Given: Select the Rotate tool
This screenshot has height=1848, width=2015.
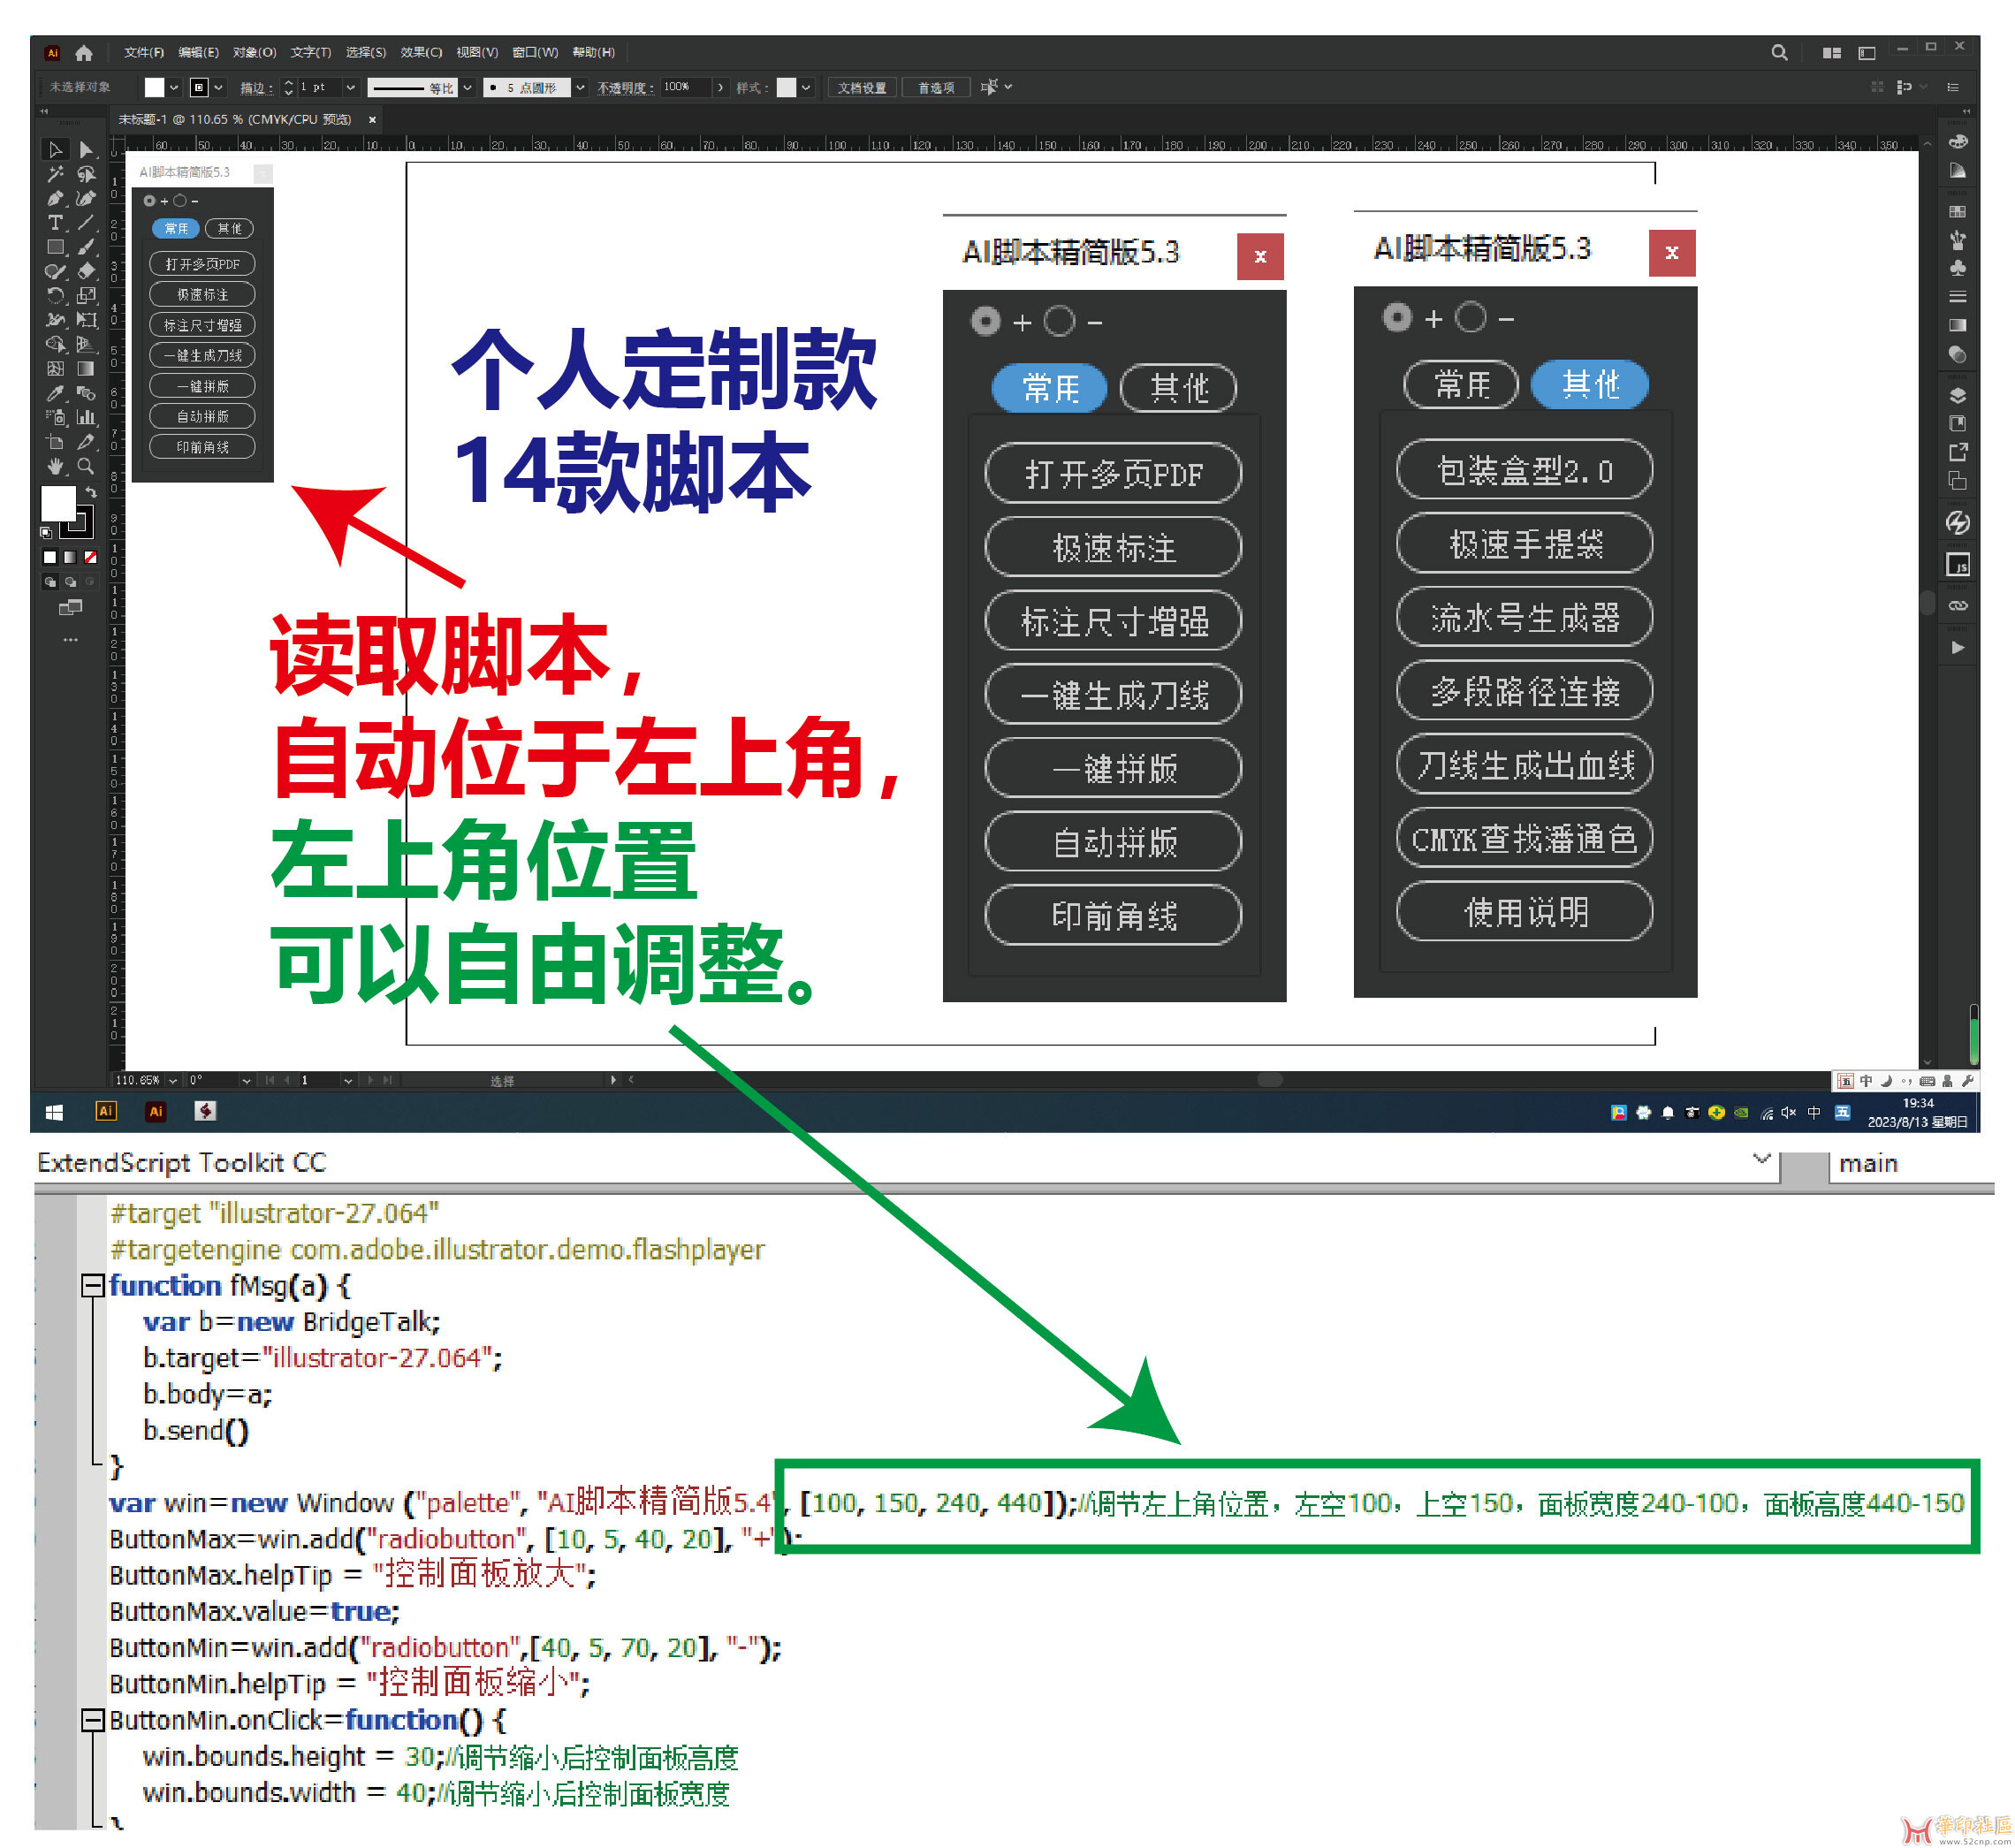Looking at the screenshot, I should [56, 295].
